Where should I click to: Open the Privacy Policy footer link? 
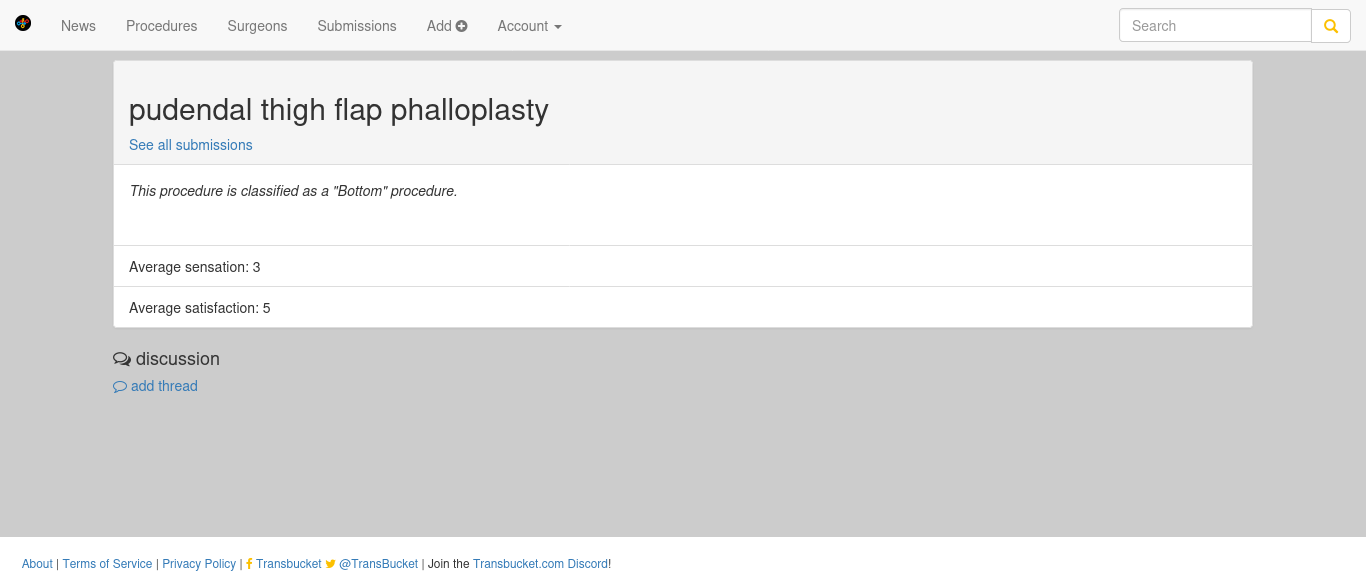(x=199, y=564)
